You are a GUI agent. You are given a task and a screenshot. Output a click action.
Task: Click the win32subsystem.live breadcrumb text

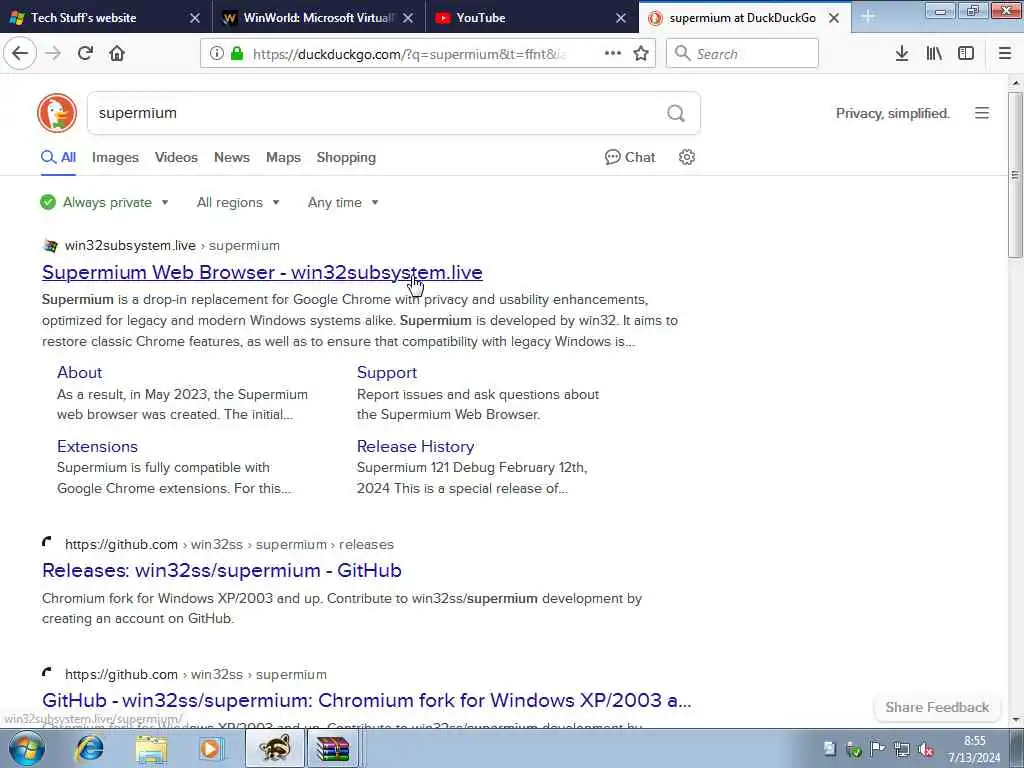coord(130,246)
